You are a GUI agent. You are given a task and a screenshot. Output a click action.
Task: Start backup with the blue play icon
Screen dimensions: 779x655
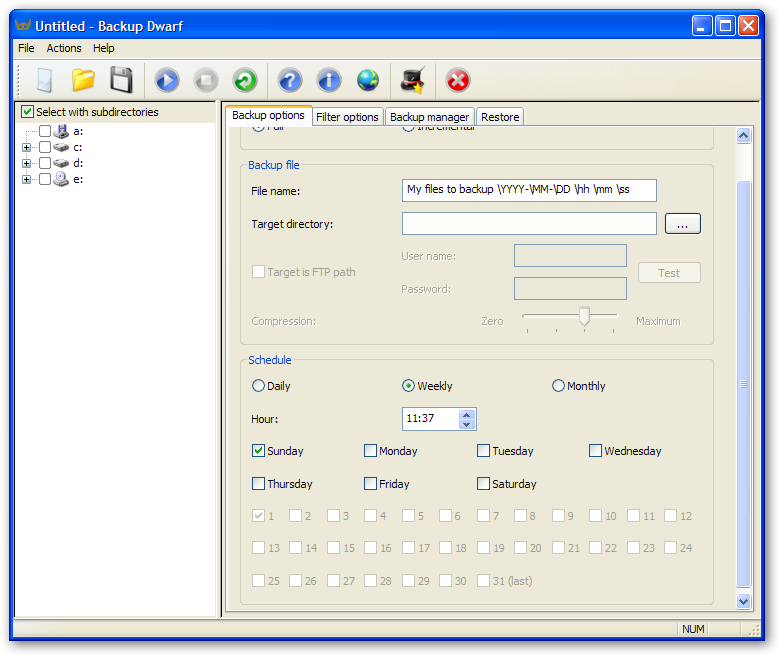[x=167, y=80]
